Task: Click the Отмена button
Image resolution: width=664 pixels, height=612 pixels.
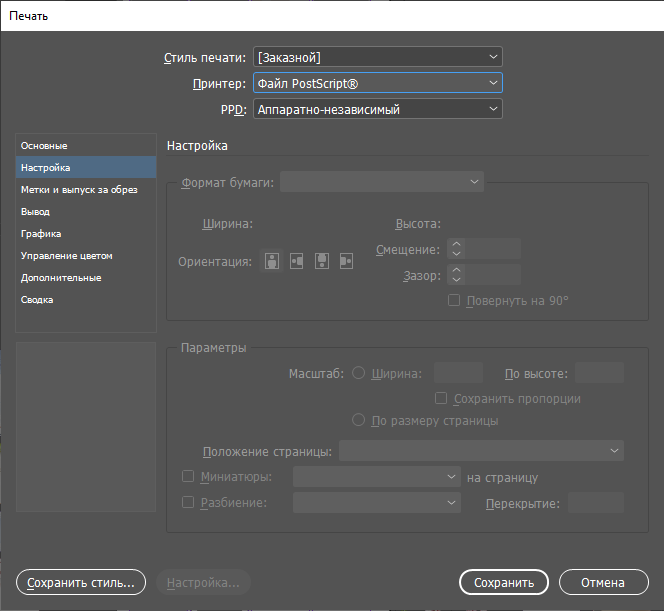Action: tap(603, 582)
